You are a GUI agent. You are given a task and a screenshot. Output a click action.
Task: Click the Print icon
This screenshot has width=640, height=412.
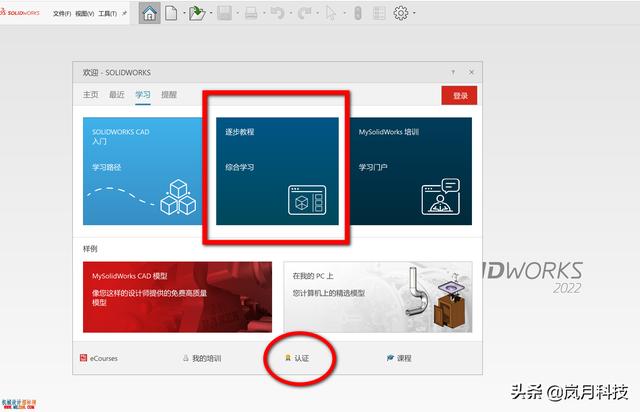(x=251, y=13)
